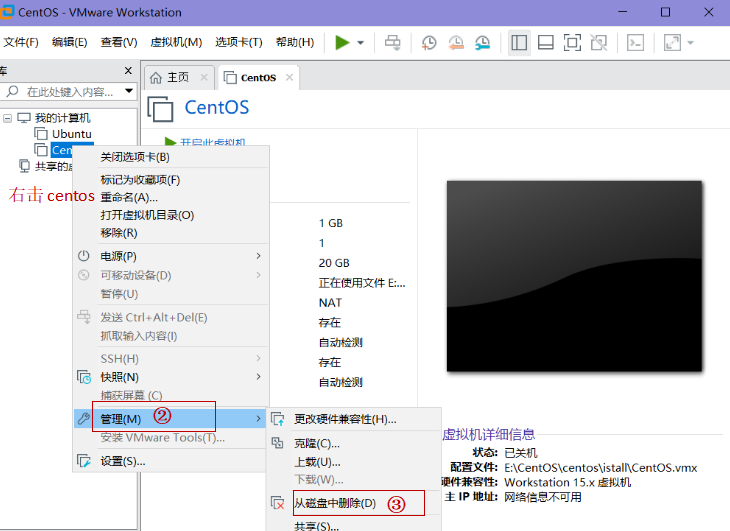
Task: Choose 设置(S)... in context menu
Action: click(x=171, y=461)
